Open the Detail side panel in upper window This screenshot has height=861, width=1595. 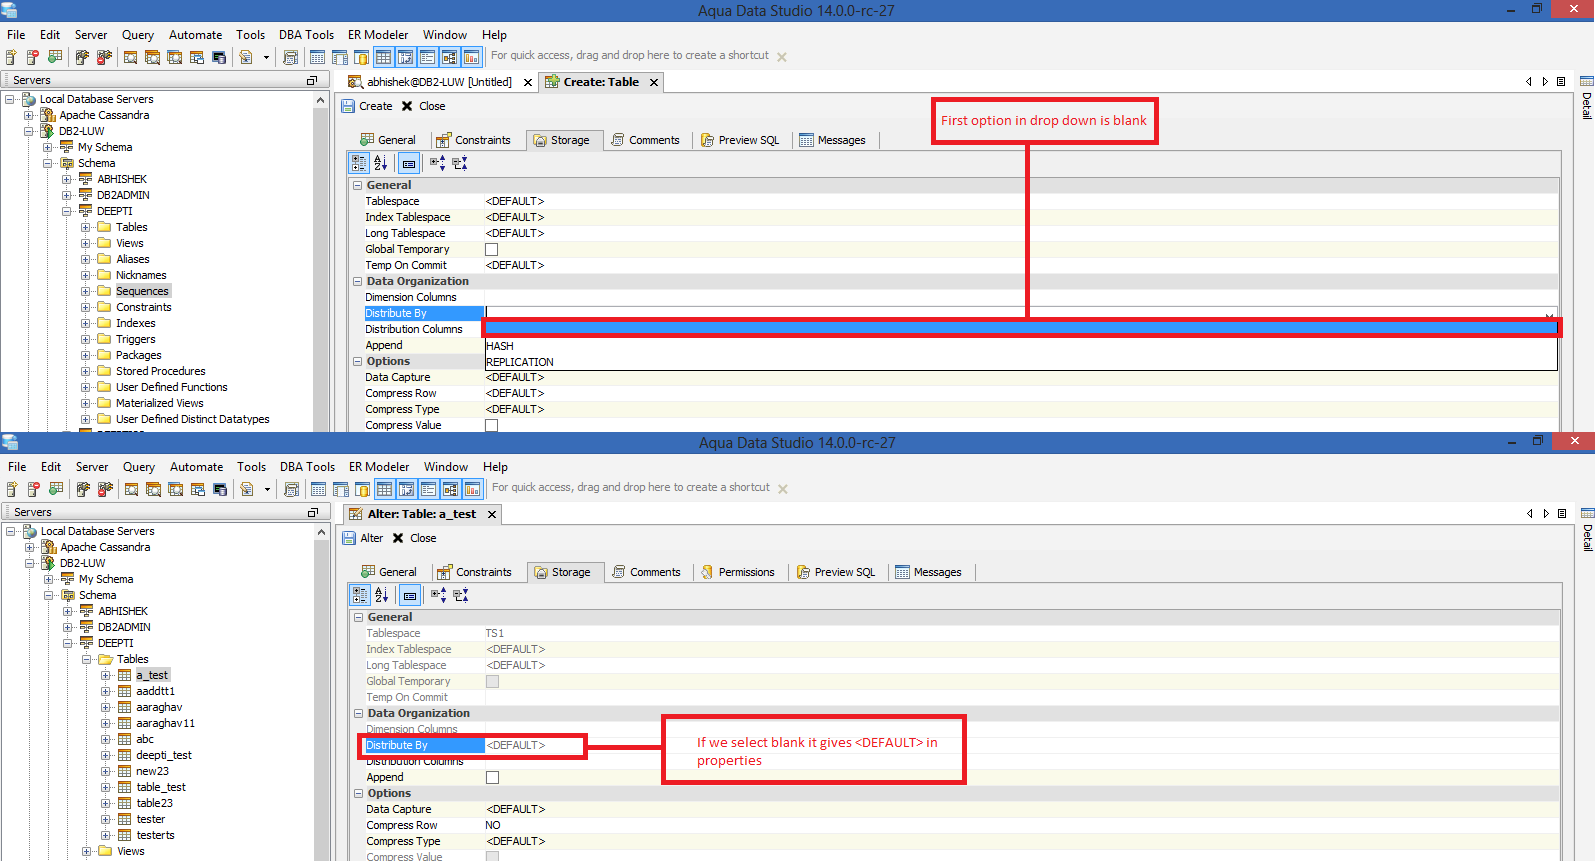tap(1586, 97)
